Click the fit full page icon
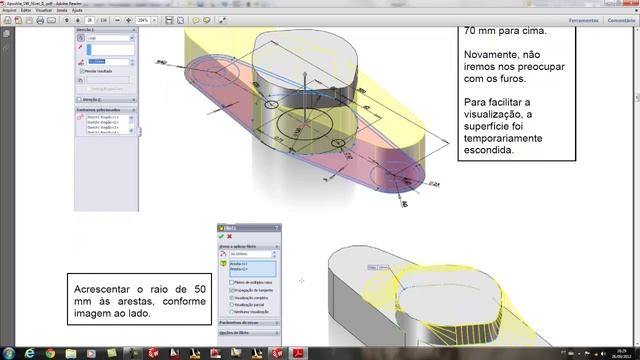This screenshot has width=640, height=360. click(180, 20)
